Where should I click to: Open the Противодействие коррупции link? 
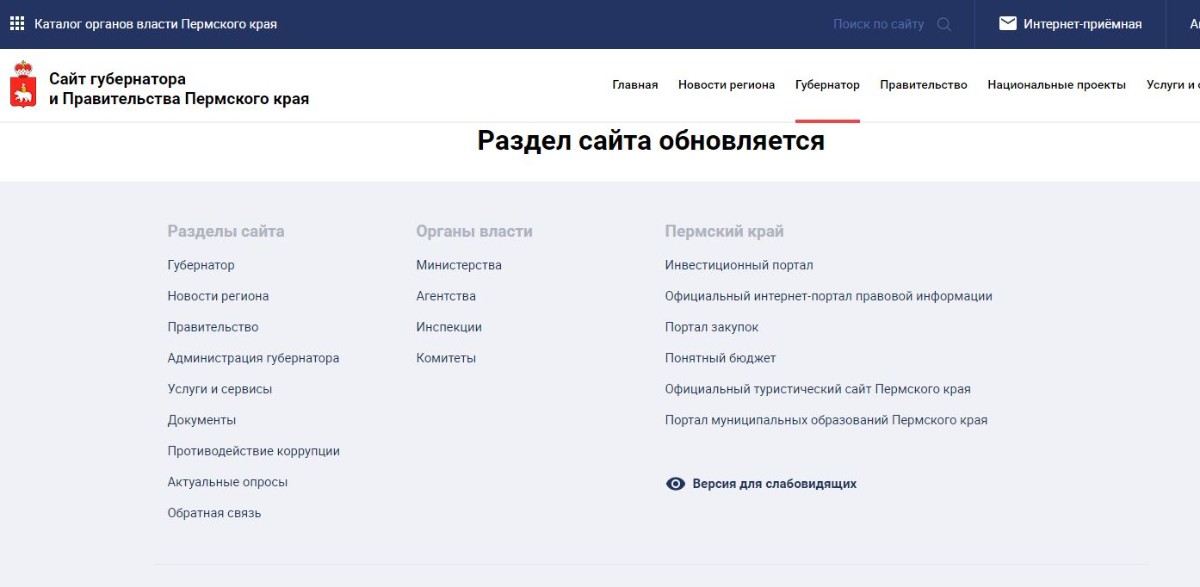coord(254,451)
